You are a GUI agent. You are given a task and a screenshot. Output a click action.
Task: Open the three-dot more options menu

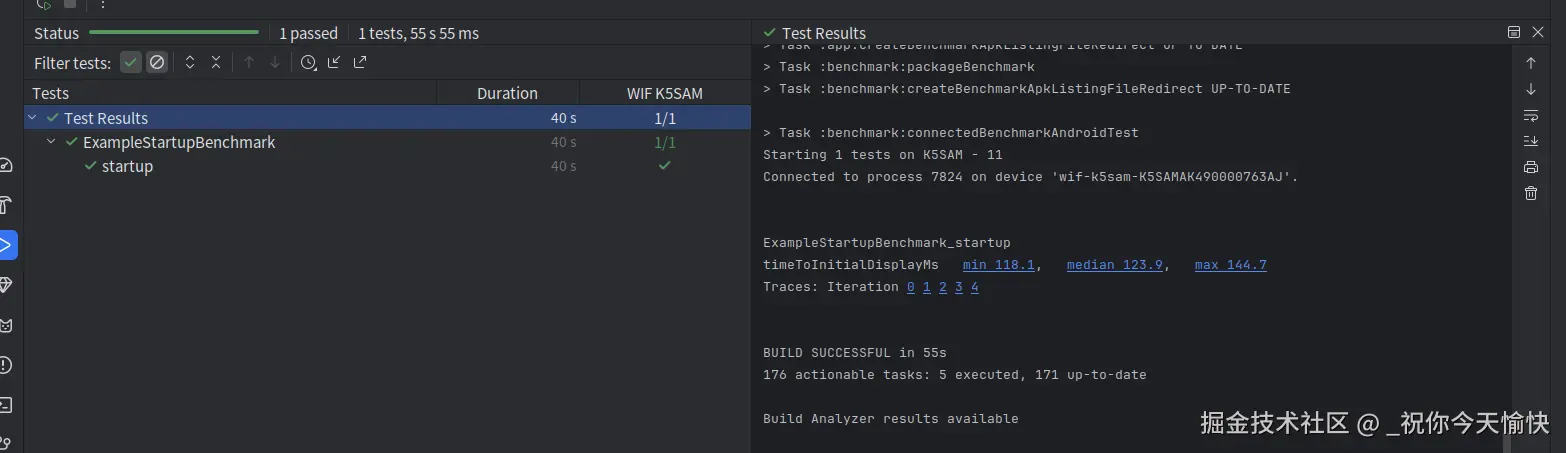(x=101, y=5)
